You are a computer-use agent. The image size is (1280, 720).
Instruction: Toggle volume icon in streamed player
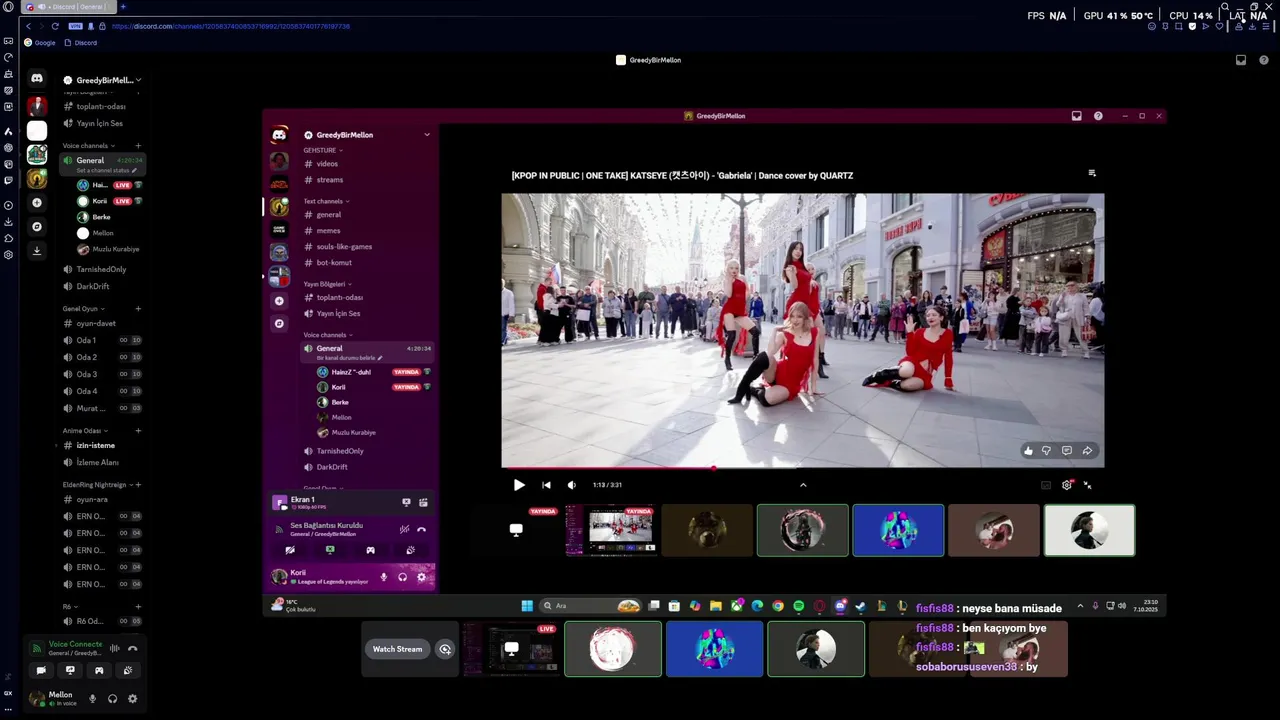click(572, 485)
